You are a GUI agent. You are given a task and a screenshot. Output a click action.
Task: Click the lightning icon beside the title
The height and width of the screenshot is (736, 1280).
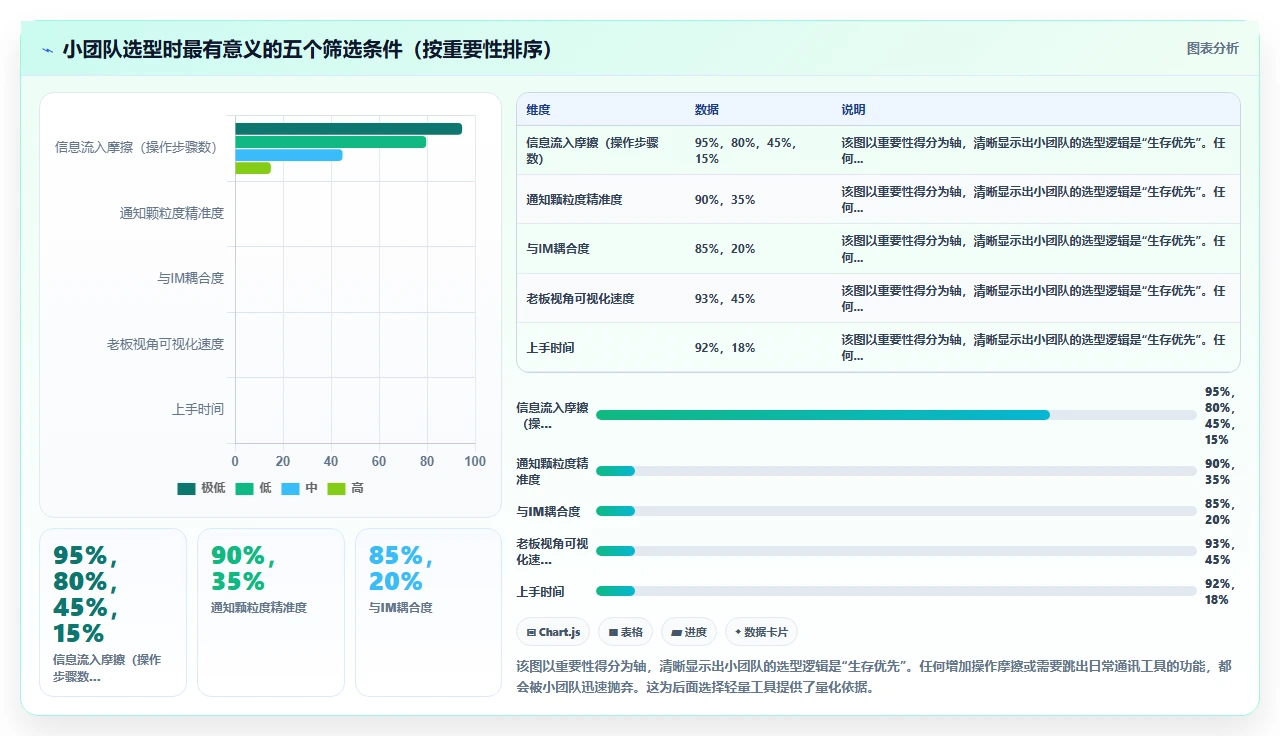47,50
